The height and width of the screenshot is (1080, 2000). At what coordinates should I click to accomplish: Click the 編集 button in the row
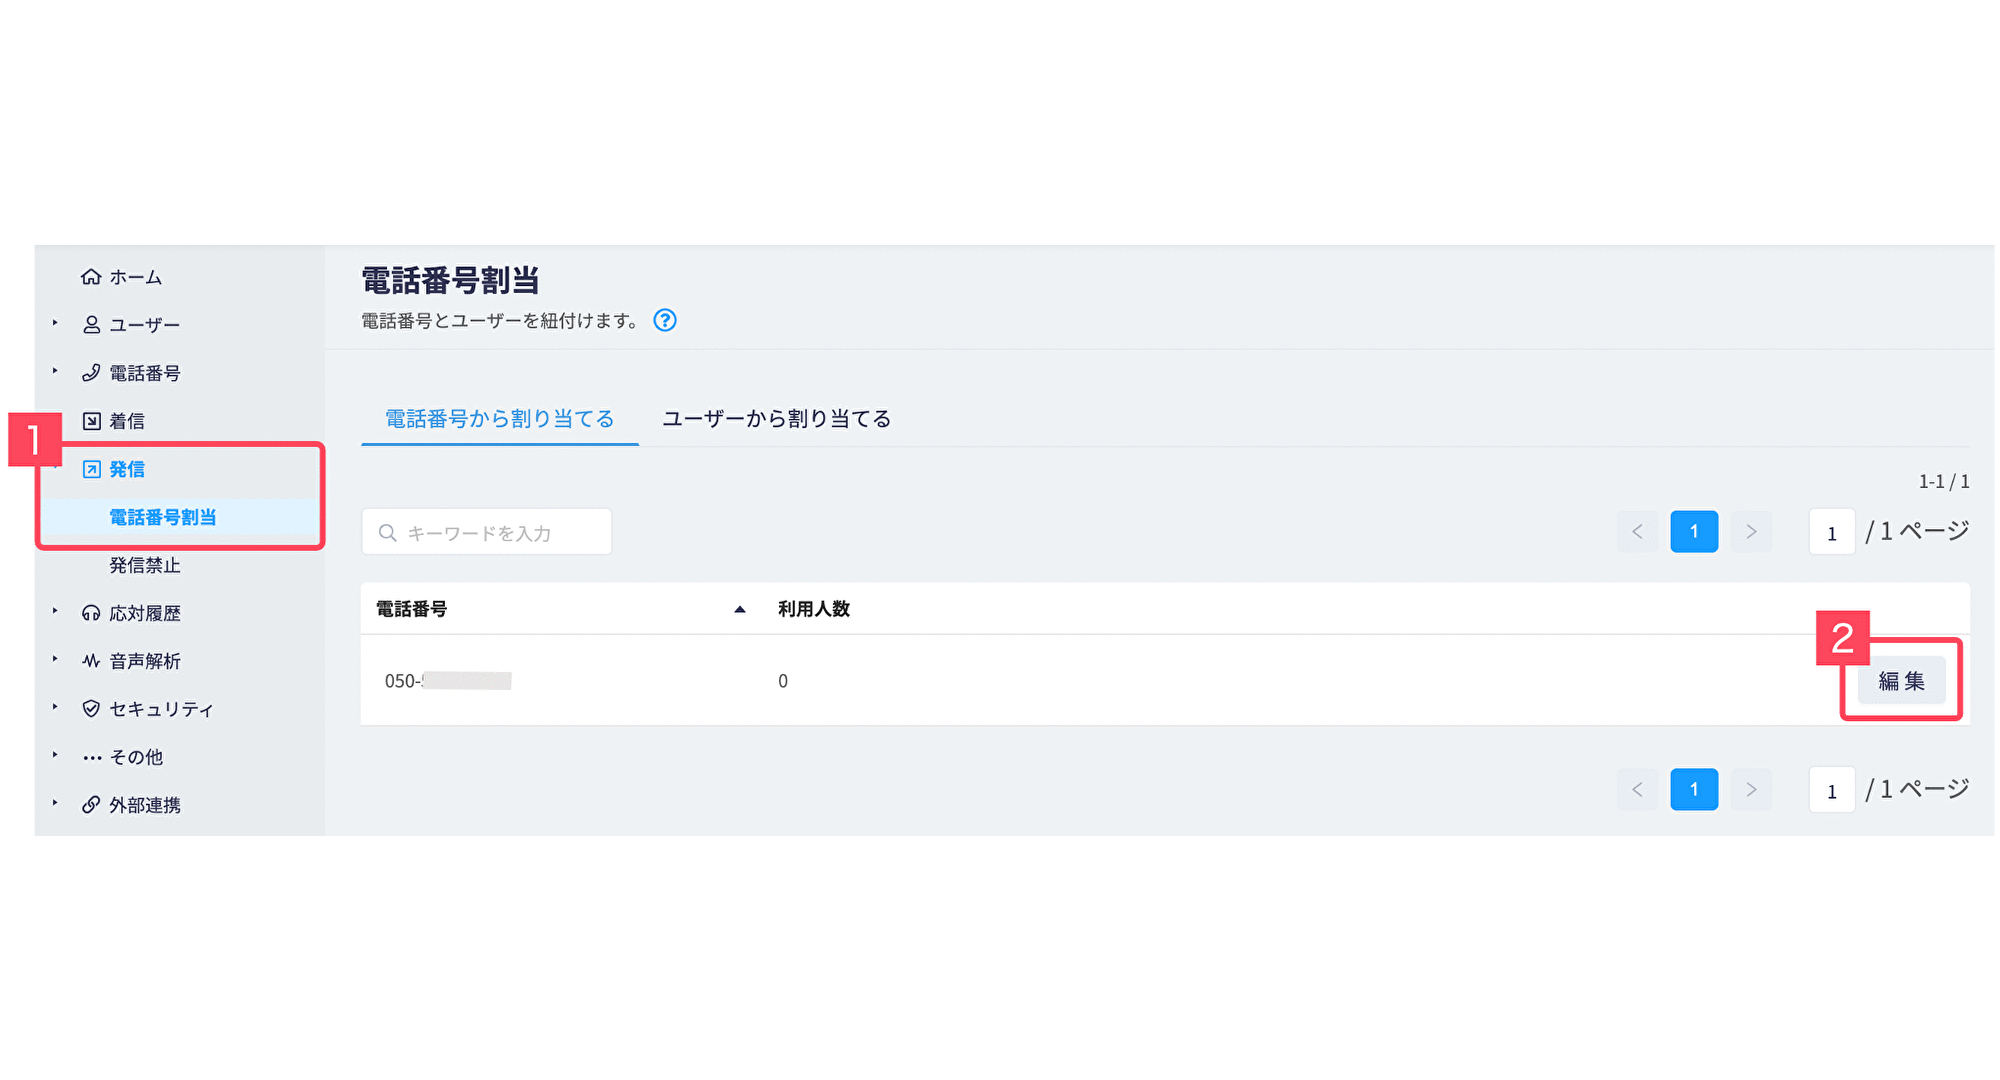coord(1901,681)
